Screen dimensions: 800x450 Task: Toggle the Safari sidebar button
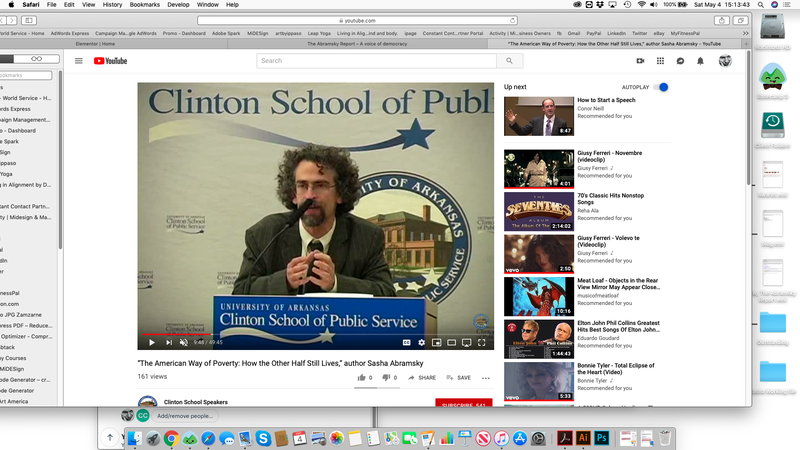coord(29,20)
